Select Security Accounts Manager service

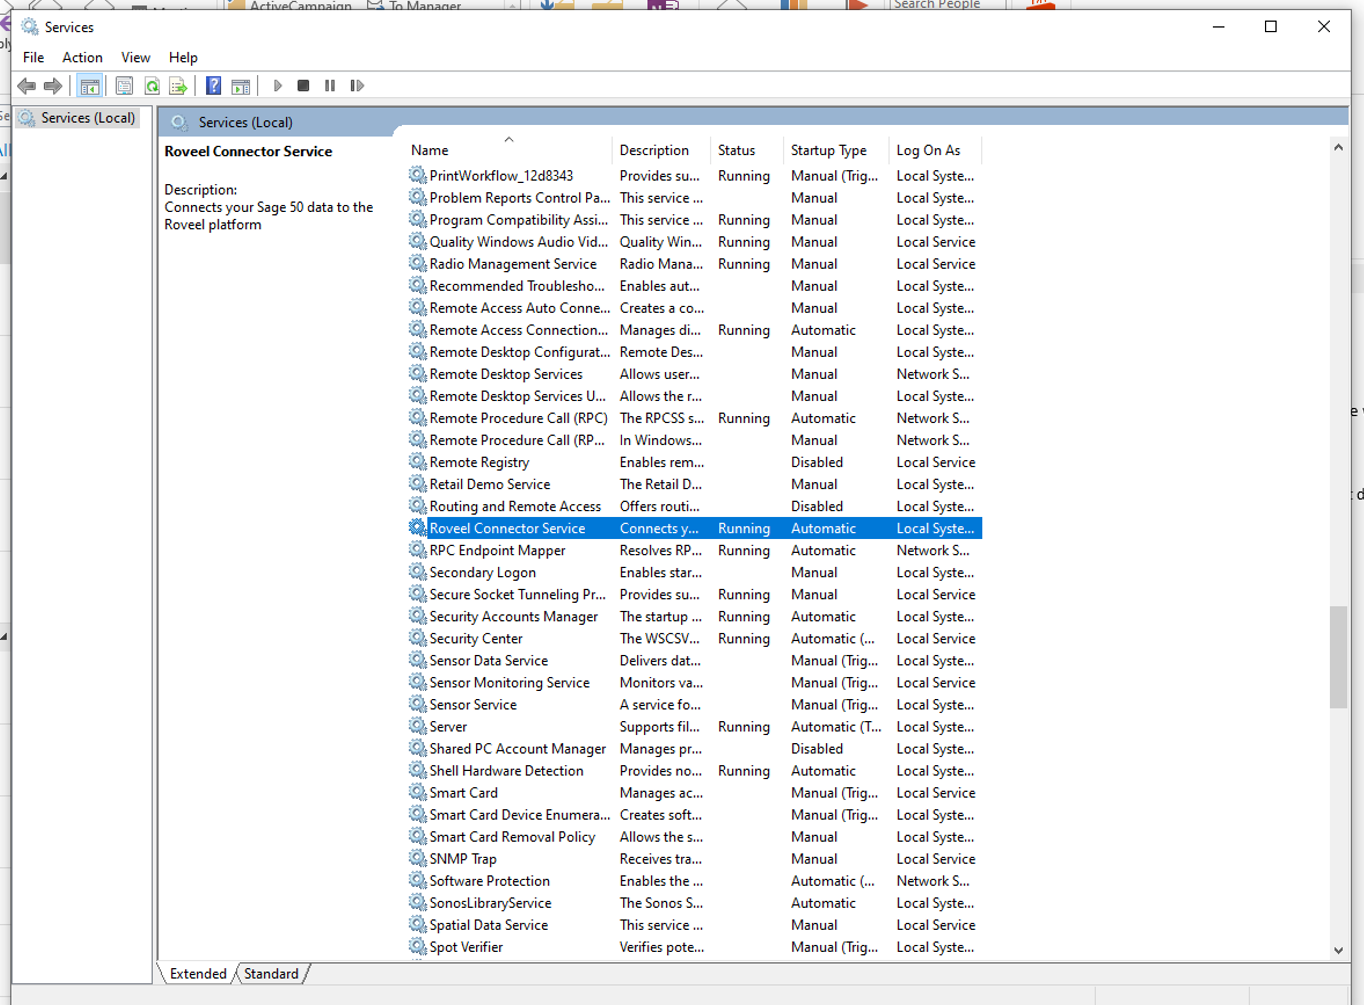tap(695, 616)
